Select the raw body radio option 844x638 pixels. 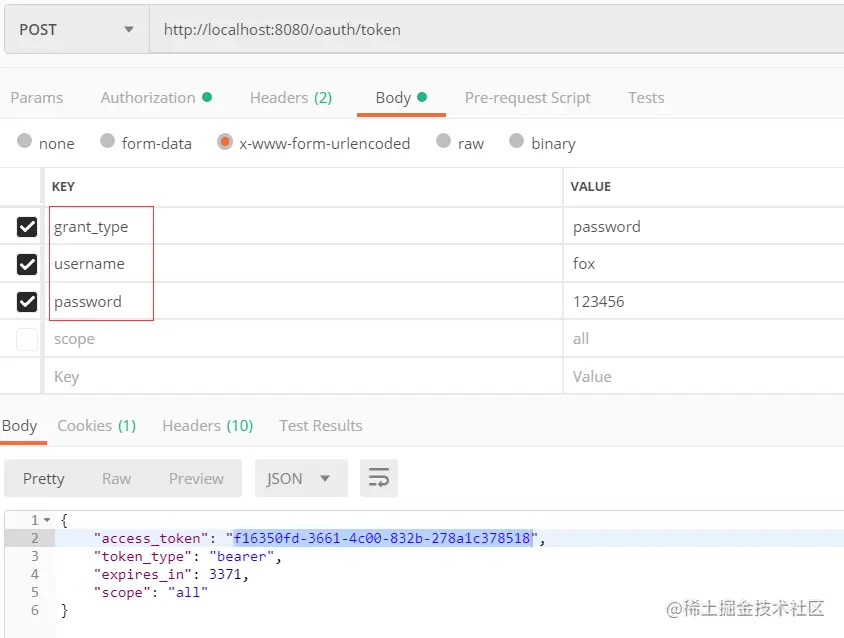(x=443, y=141)
